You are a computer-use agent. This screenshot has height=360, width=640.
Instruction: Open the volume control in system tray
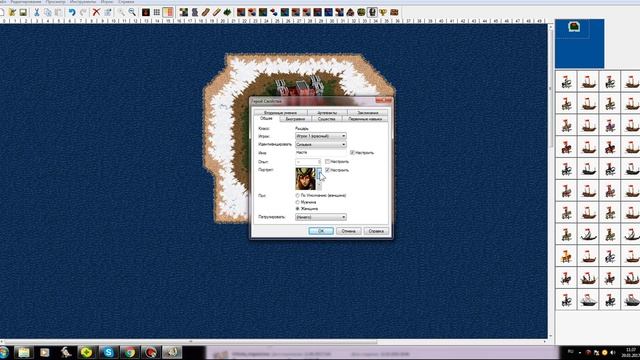point(613,352)
